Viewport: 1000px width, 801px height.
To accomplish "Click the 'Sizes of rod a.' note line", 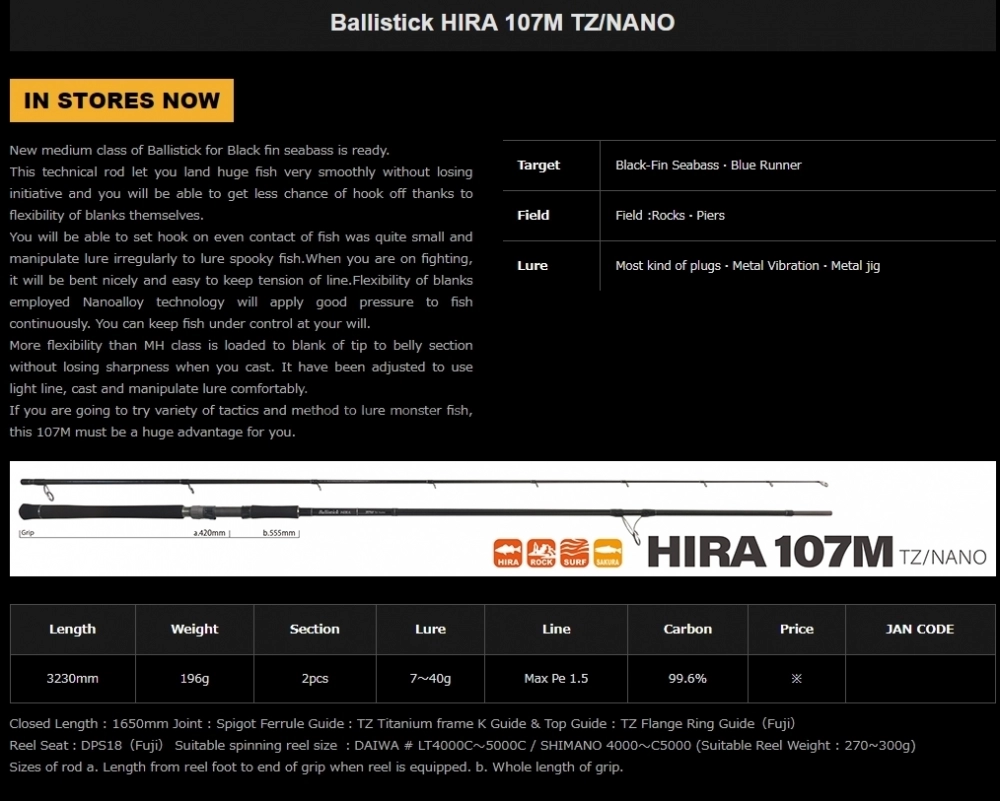I will (x=316, y=767).
